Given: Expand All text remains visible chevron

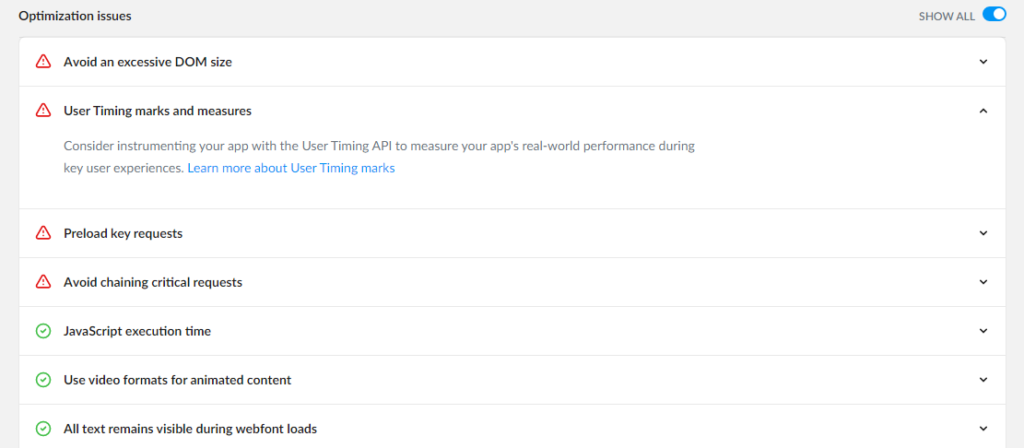Looking at the screenshot, I should [984, 429].
